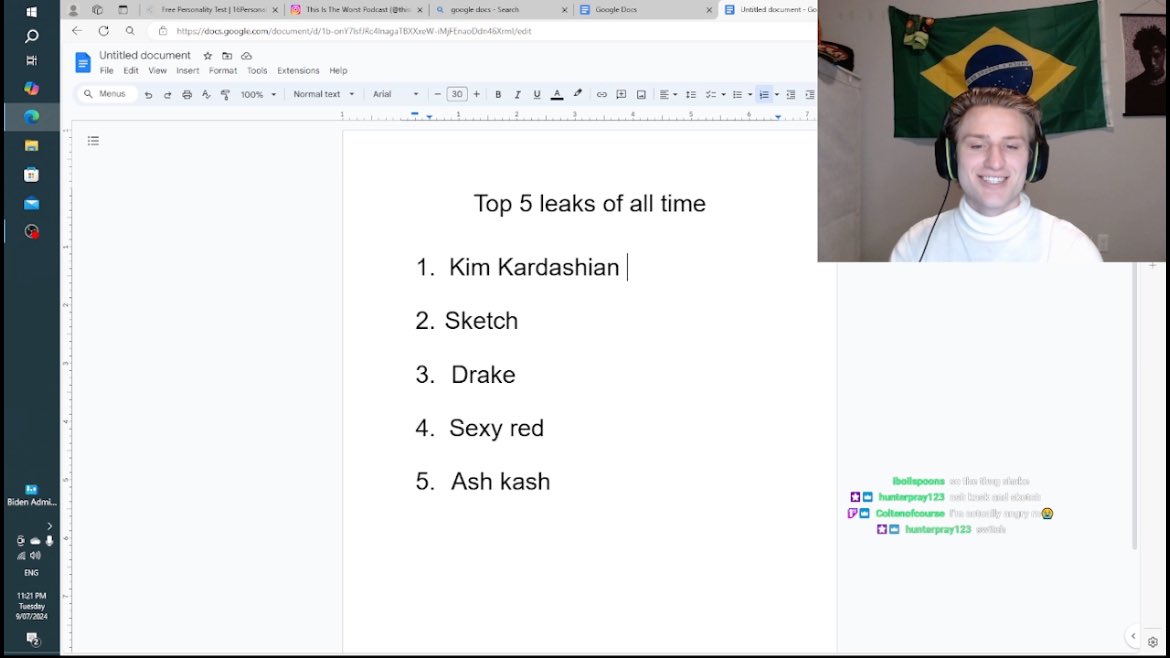Open the Arial font dropdown
Image resolution: width=1170 pixels, height=658 pixels.
[395, 94]
